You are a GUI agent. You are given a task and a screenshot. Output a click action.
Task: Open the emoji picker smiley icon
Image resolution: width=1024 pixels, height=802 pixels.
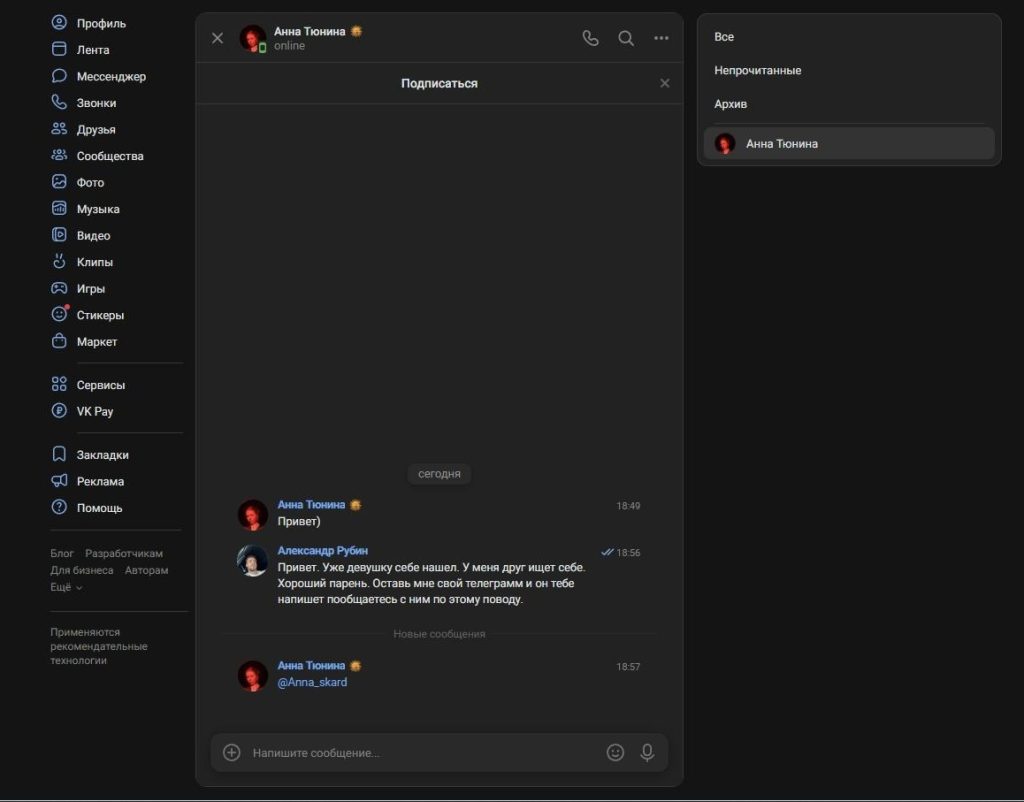(x=615, y=752)
